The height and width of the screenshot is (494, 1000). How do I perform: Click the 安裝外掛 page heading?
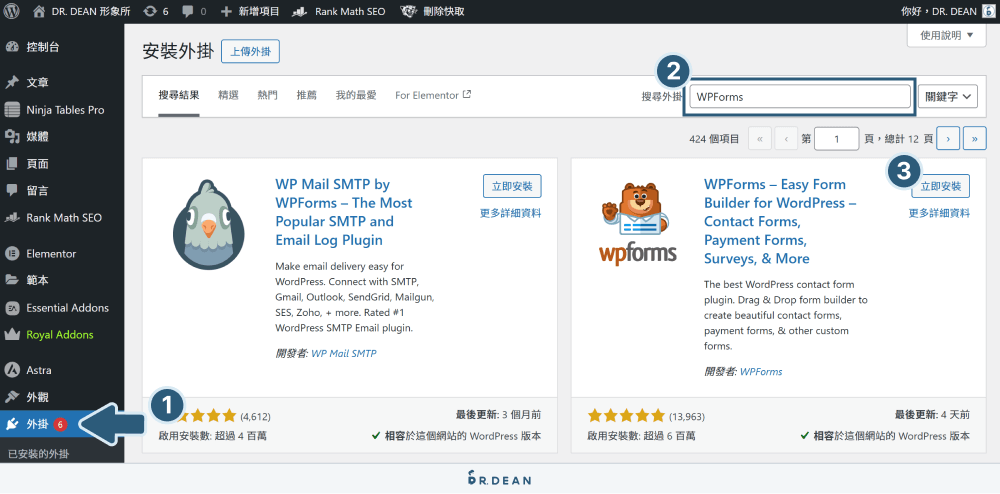coord(178,52)
